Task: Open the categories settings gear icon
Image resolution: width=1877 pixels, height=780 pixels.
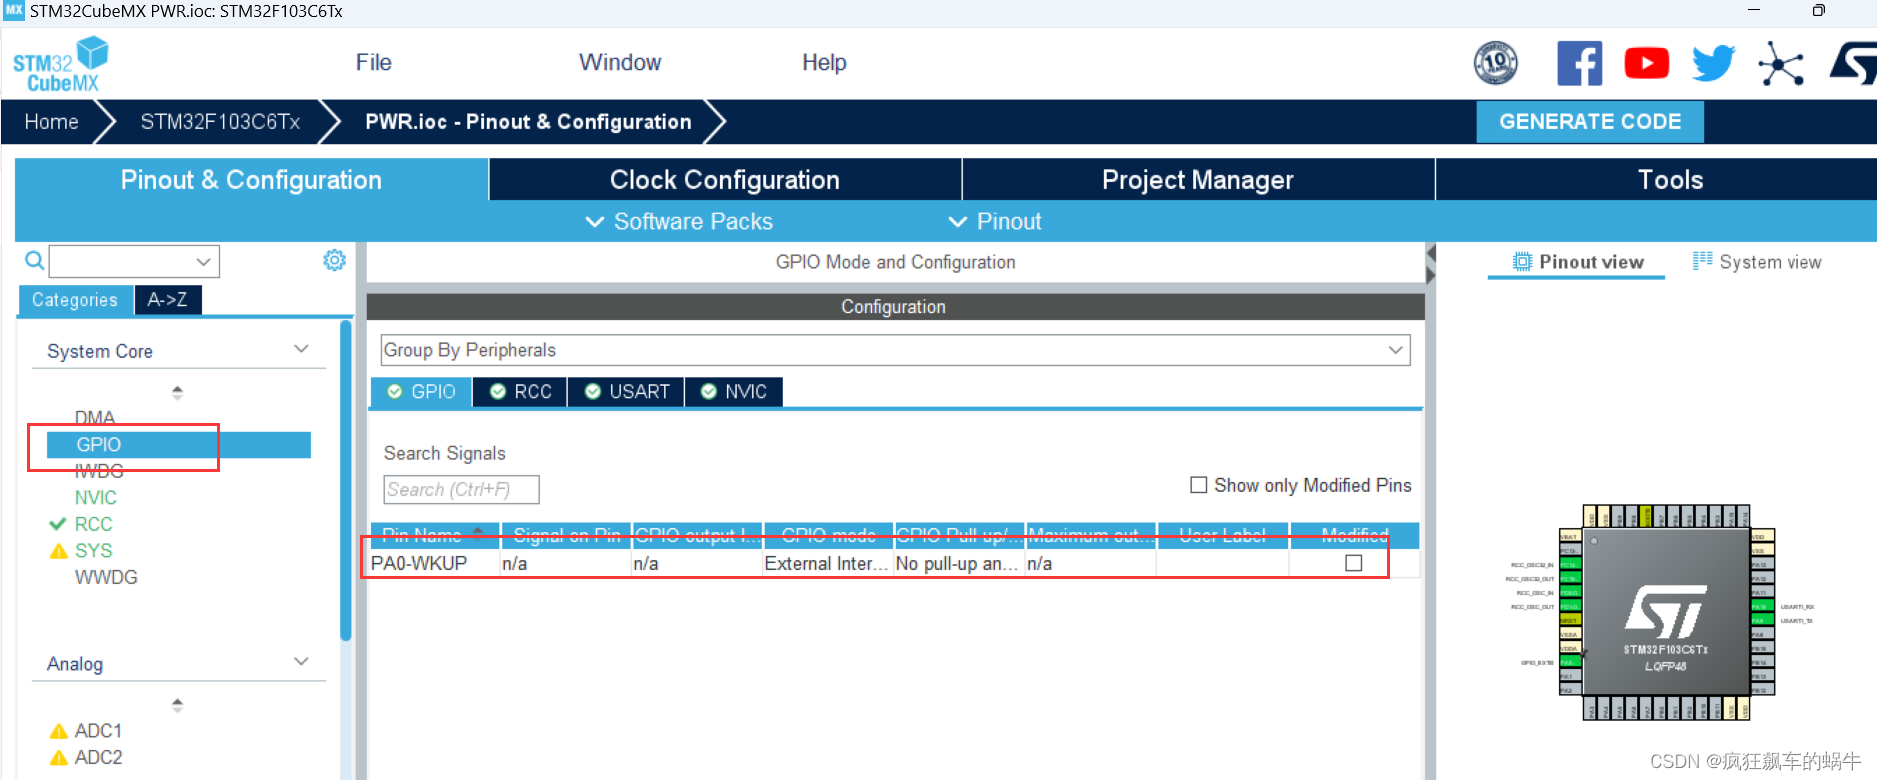Action: tap(334, 260)
